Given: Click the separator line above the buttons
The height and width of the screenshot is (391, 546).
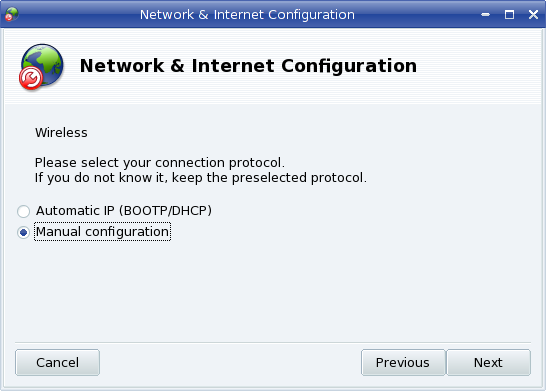Looking at the screenshot, I should [273, 343].
